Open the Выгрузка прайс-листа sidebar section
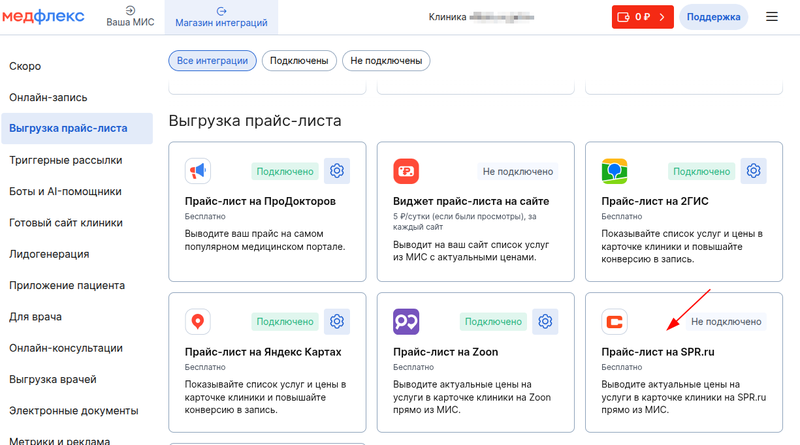The width and height of the screenshot is (800, 445). click(77, 129)
